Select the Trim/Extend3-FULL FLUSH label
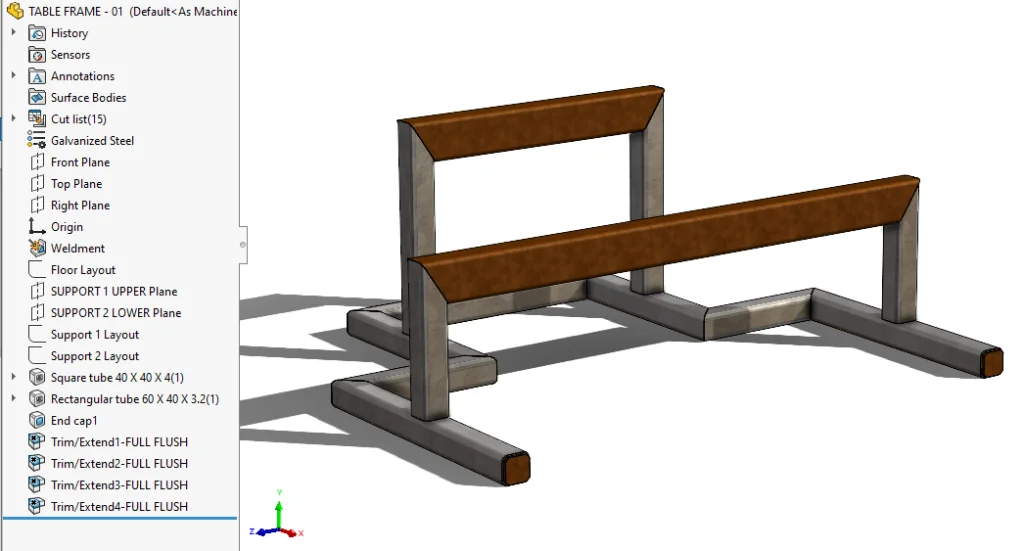The image size is (1024, 551). (x=120, y=485)
